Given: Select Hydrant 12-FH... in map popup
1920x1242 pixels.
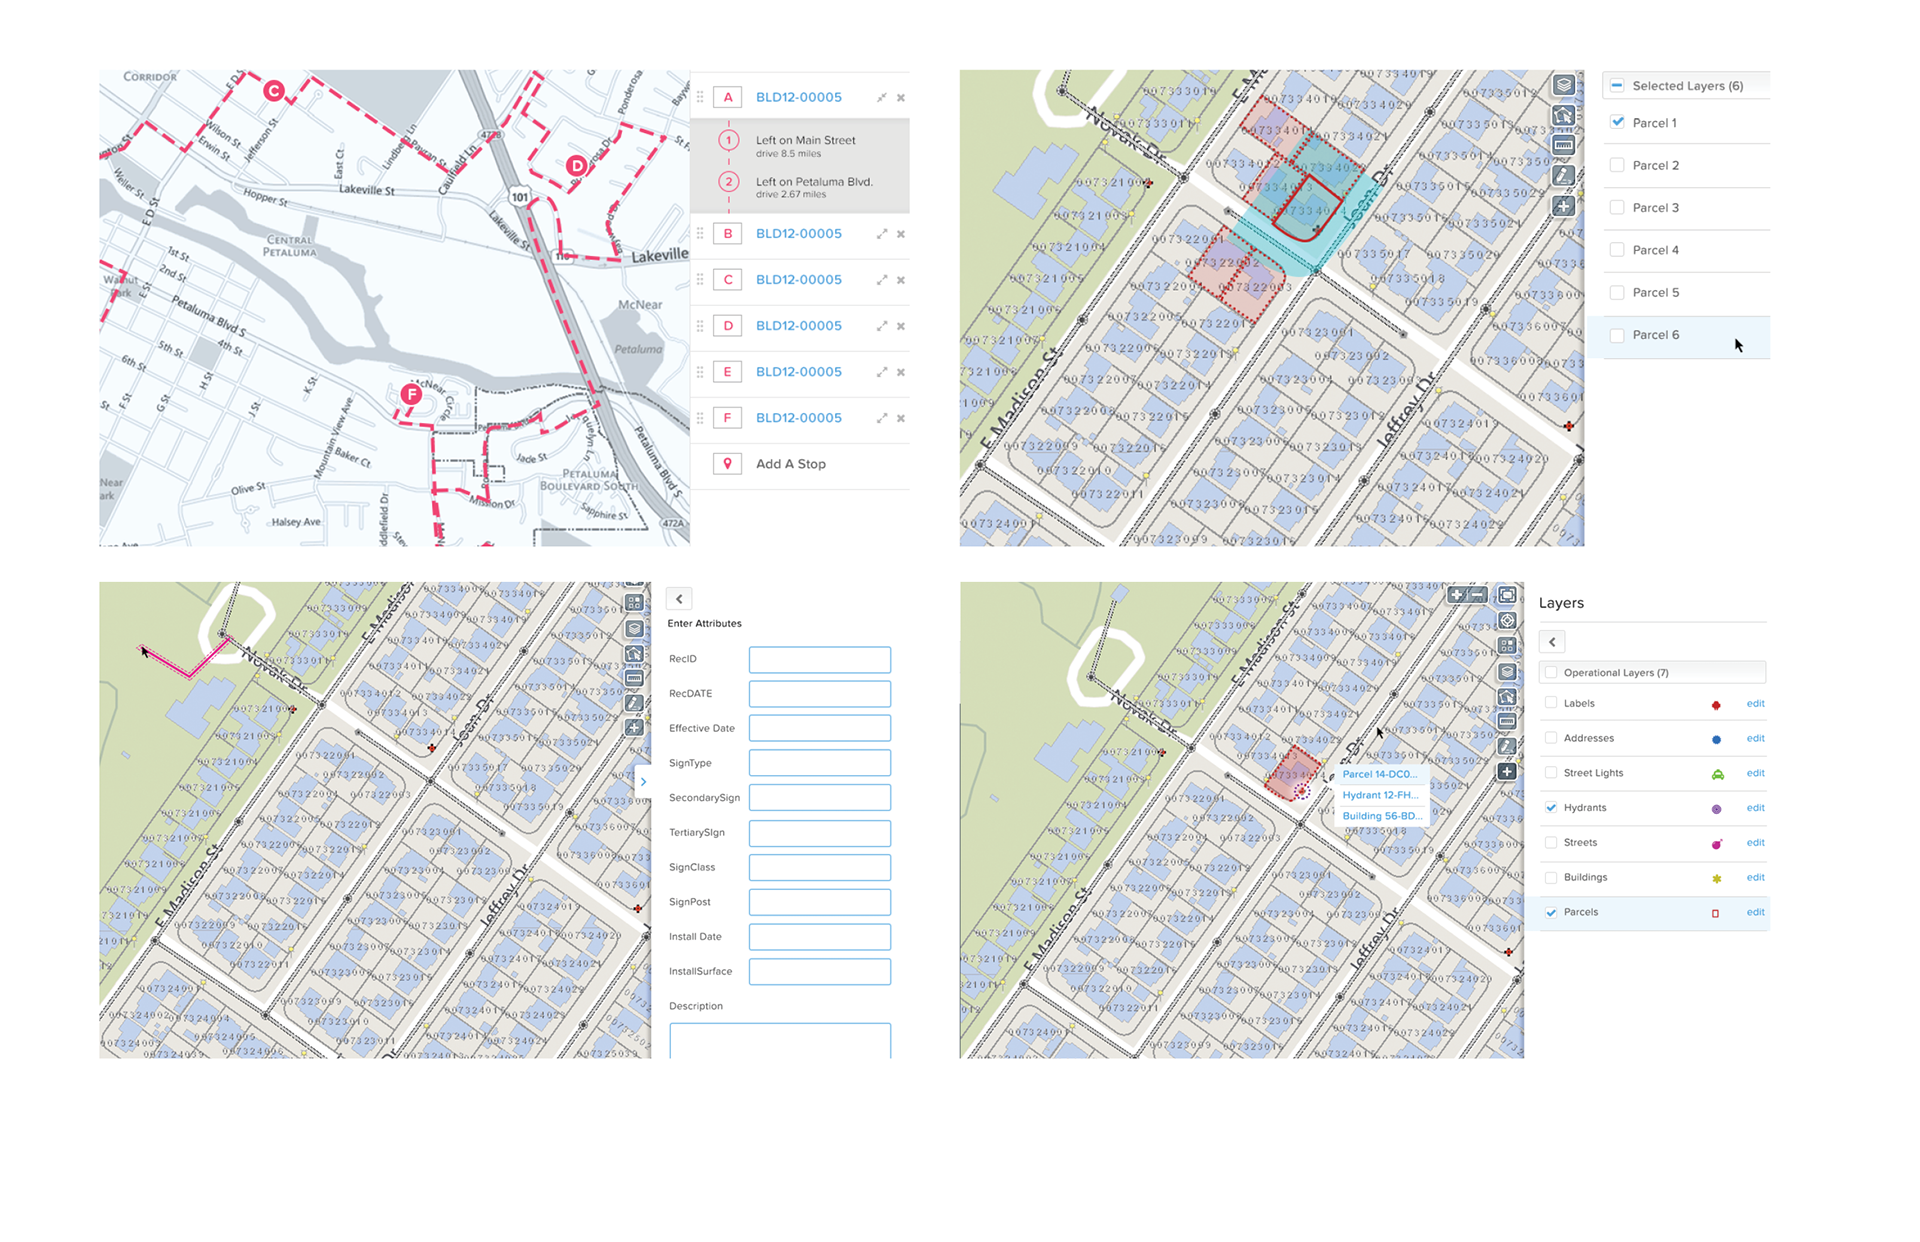Looking at the screenshot, I should click(x=1380, y=795).
